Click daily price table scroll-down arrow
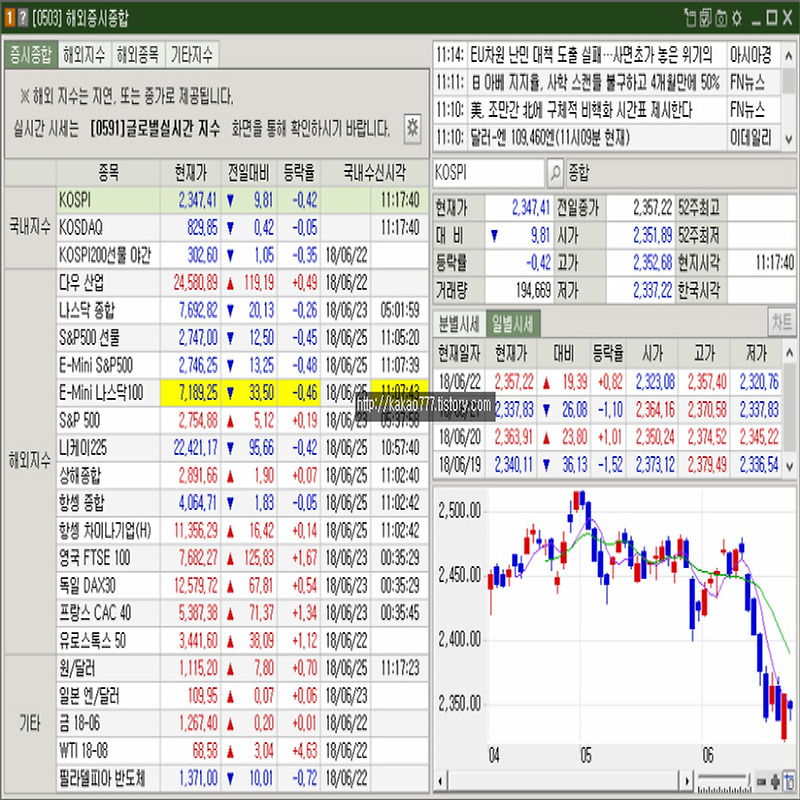Screen dimensions: 800x800 pos(789,466)
